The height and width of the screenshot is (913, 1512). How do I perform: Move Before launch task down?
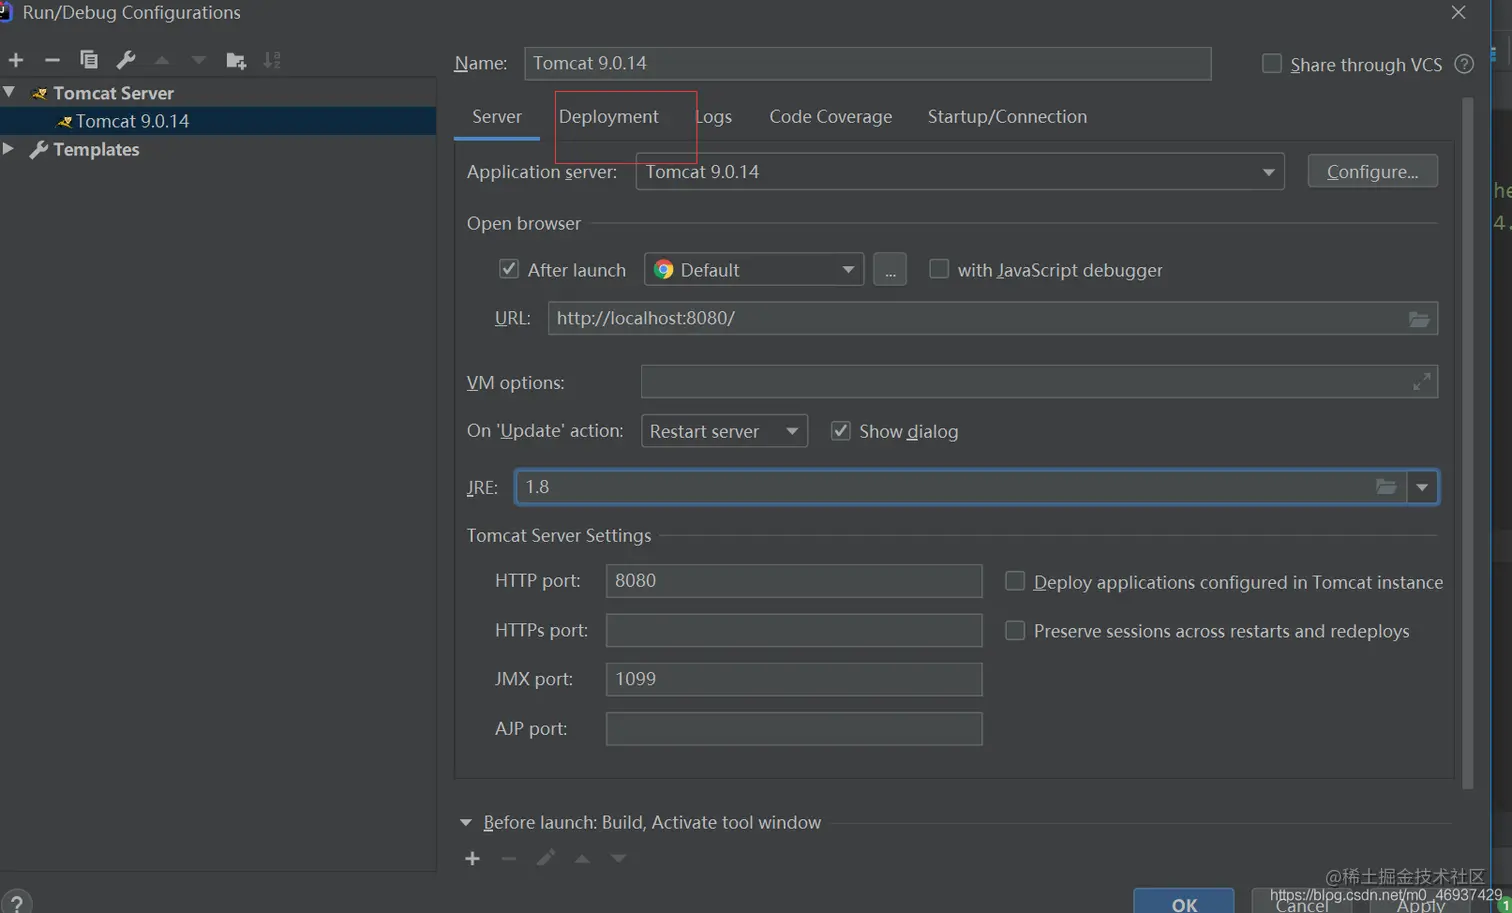coord(618,858)
